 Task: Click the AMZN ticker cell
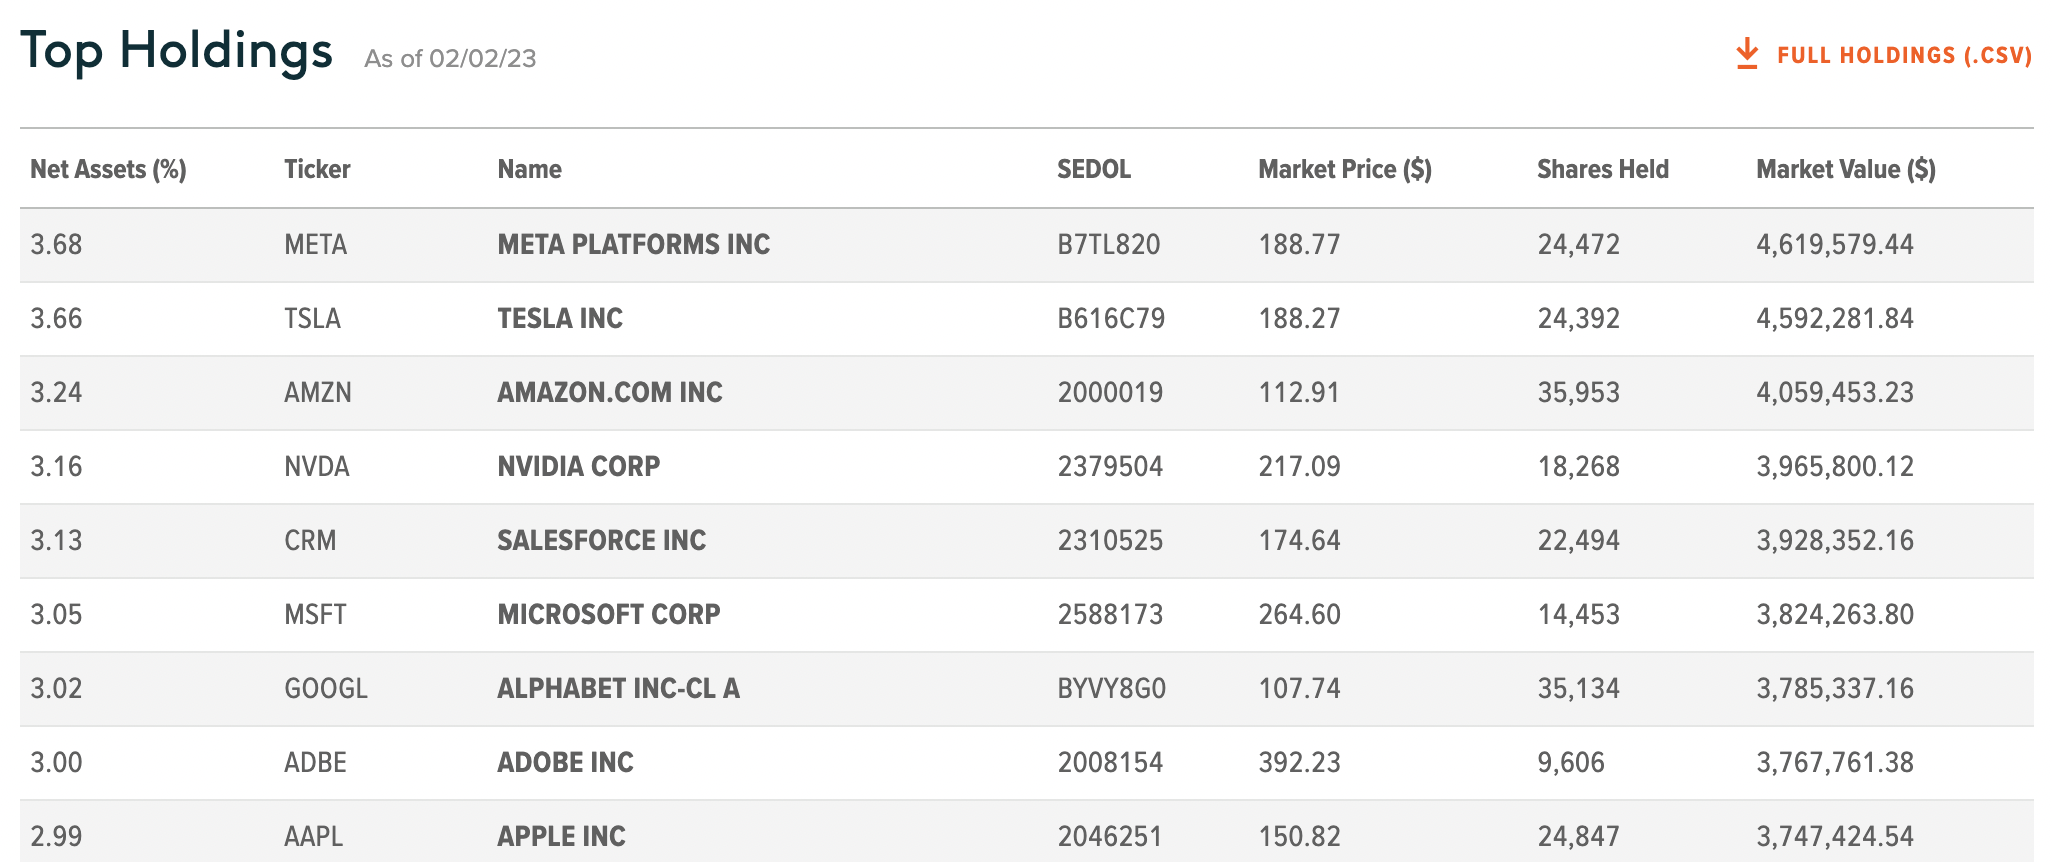click(x=318, y=392)
